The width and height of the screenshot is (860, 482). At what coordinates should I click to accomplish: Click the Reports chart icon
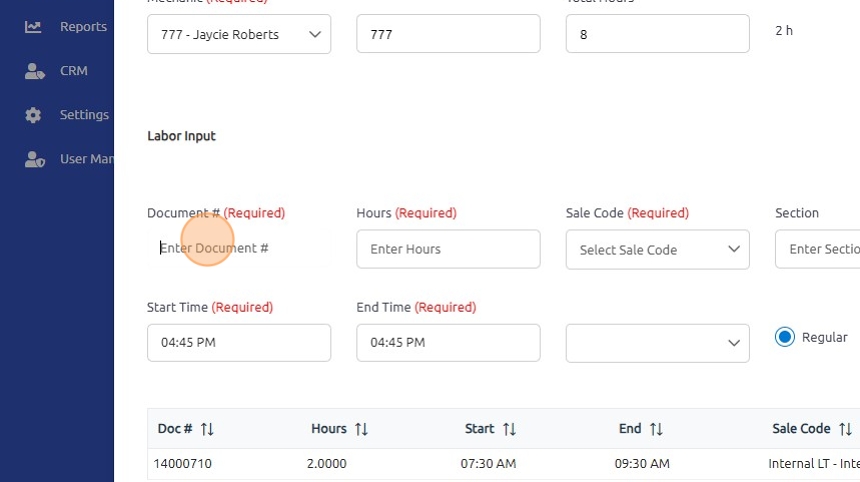pyautogui.click(x=34, y=27)
